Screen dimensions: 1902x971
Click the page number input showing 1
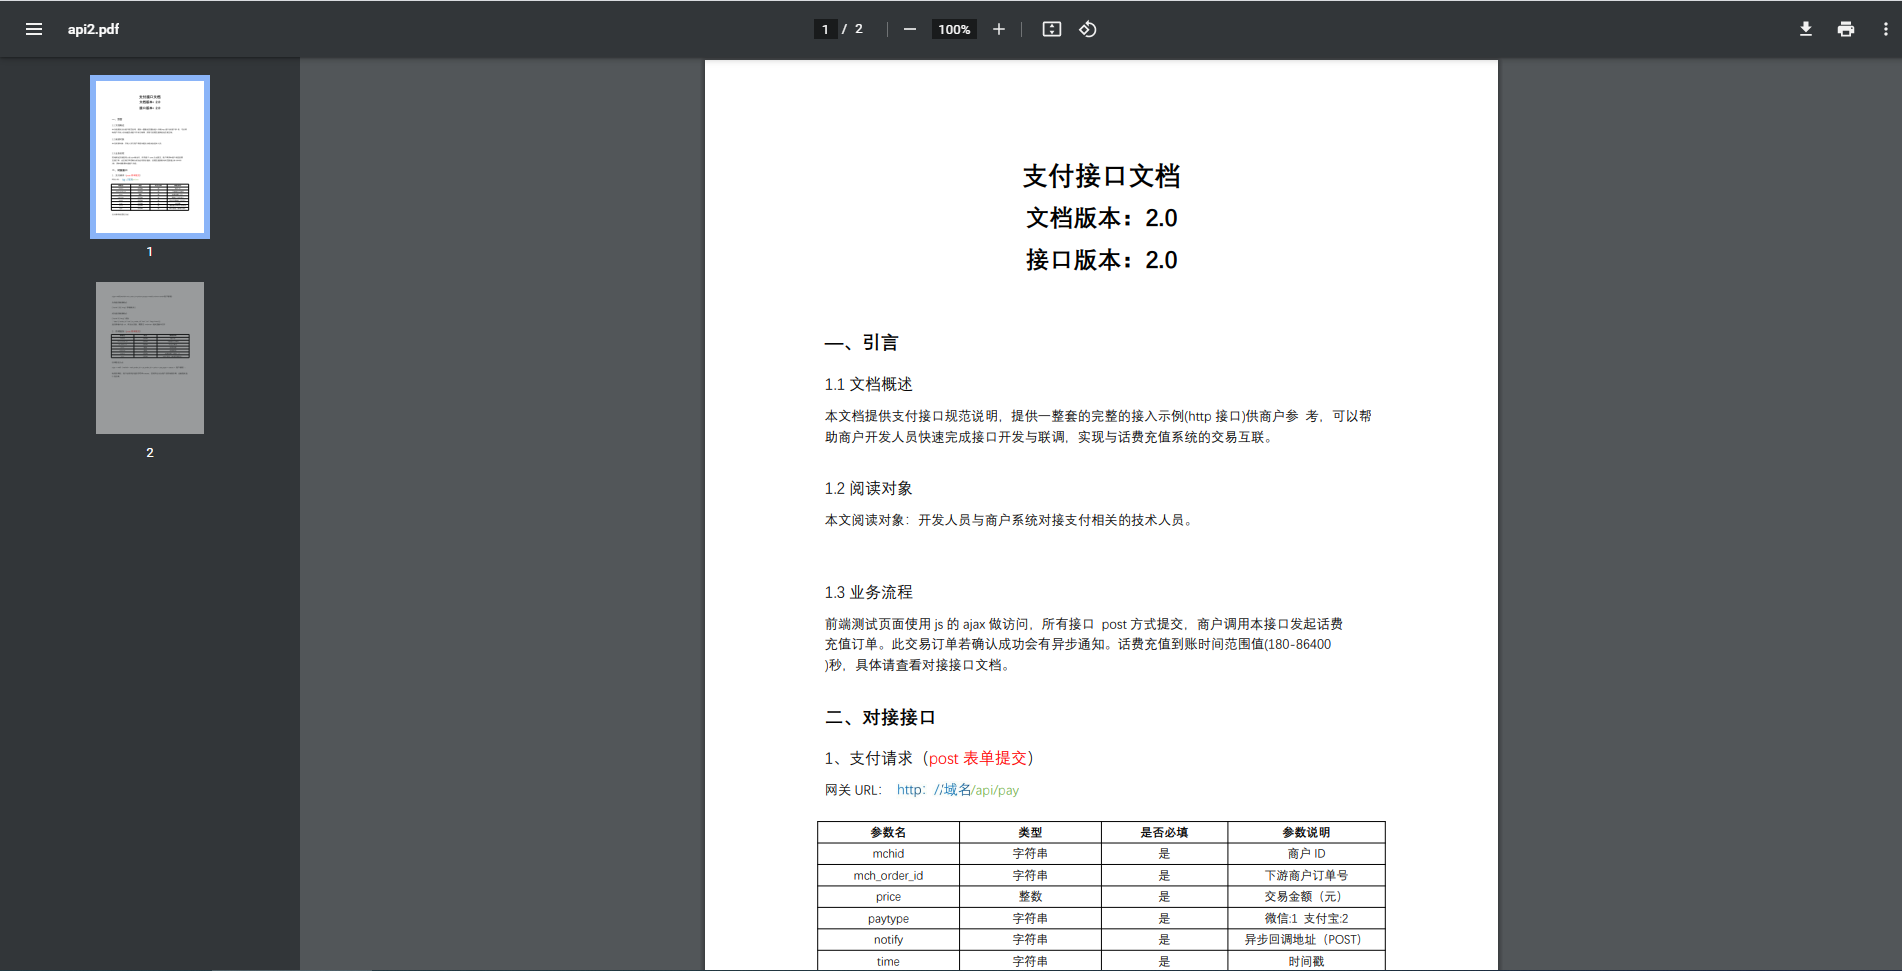pos(825,29)
